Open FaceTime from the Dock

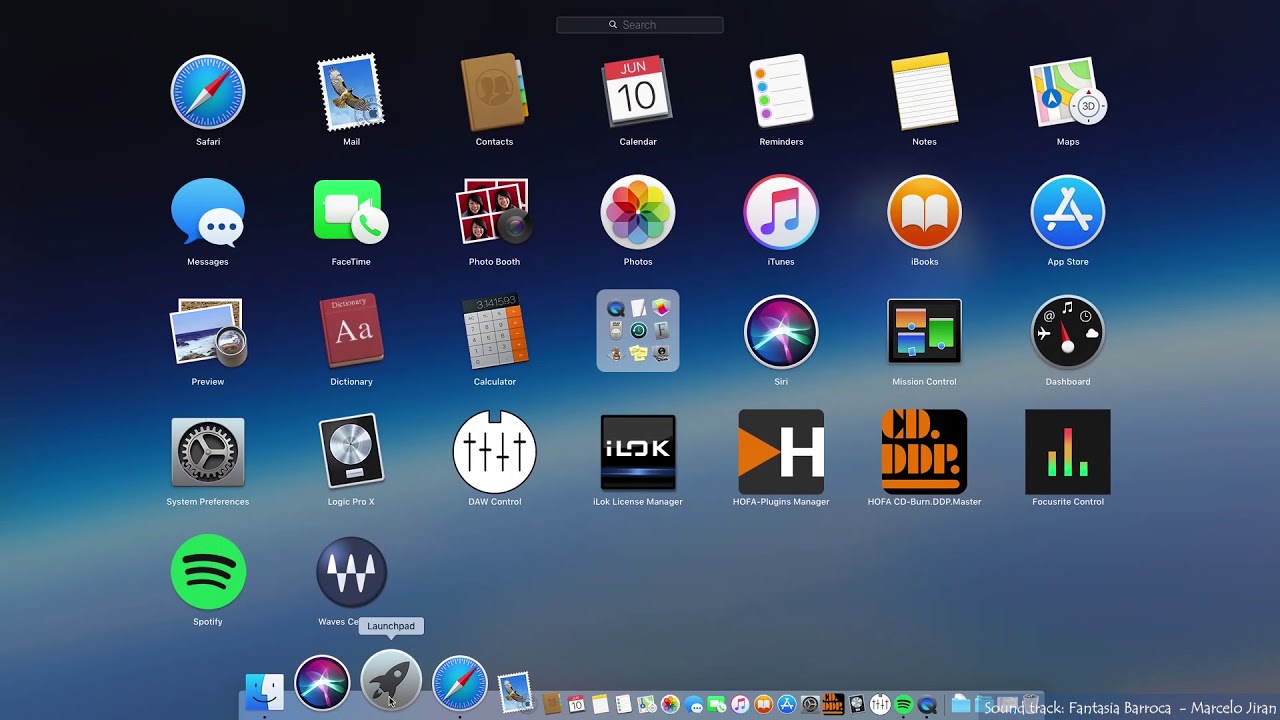point(717,705)
